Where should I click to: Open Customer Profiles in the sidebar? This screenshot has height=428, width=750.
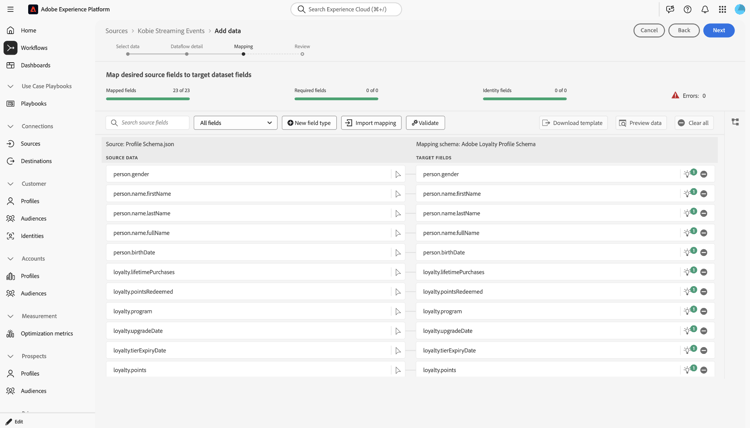pos(30,201)
